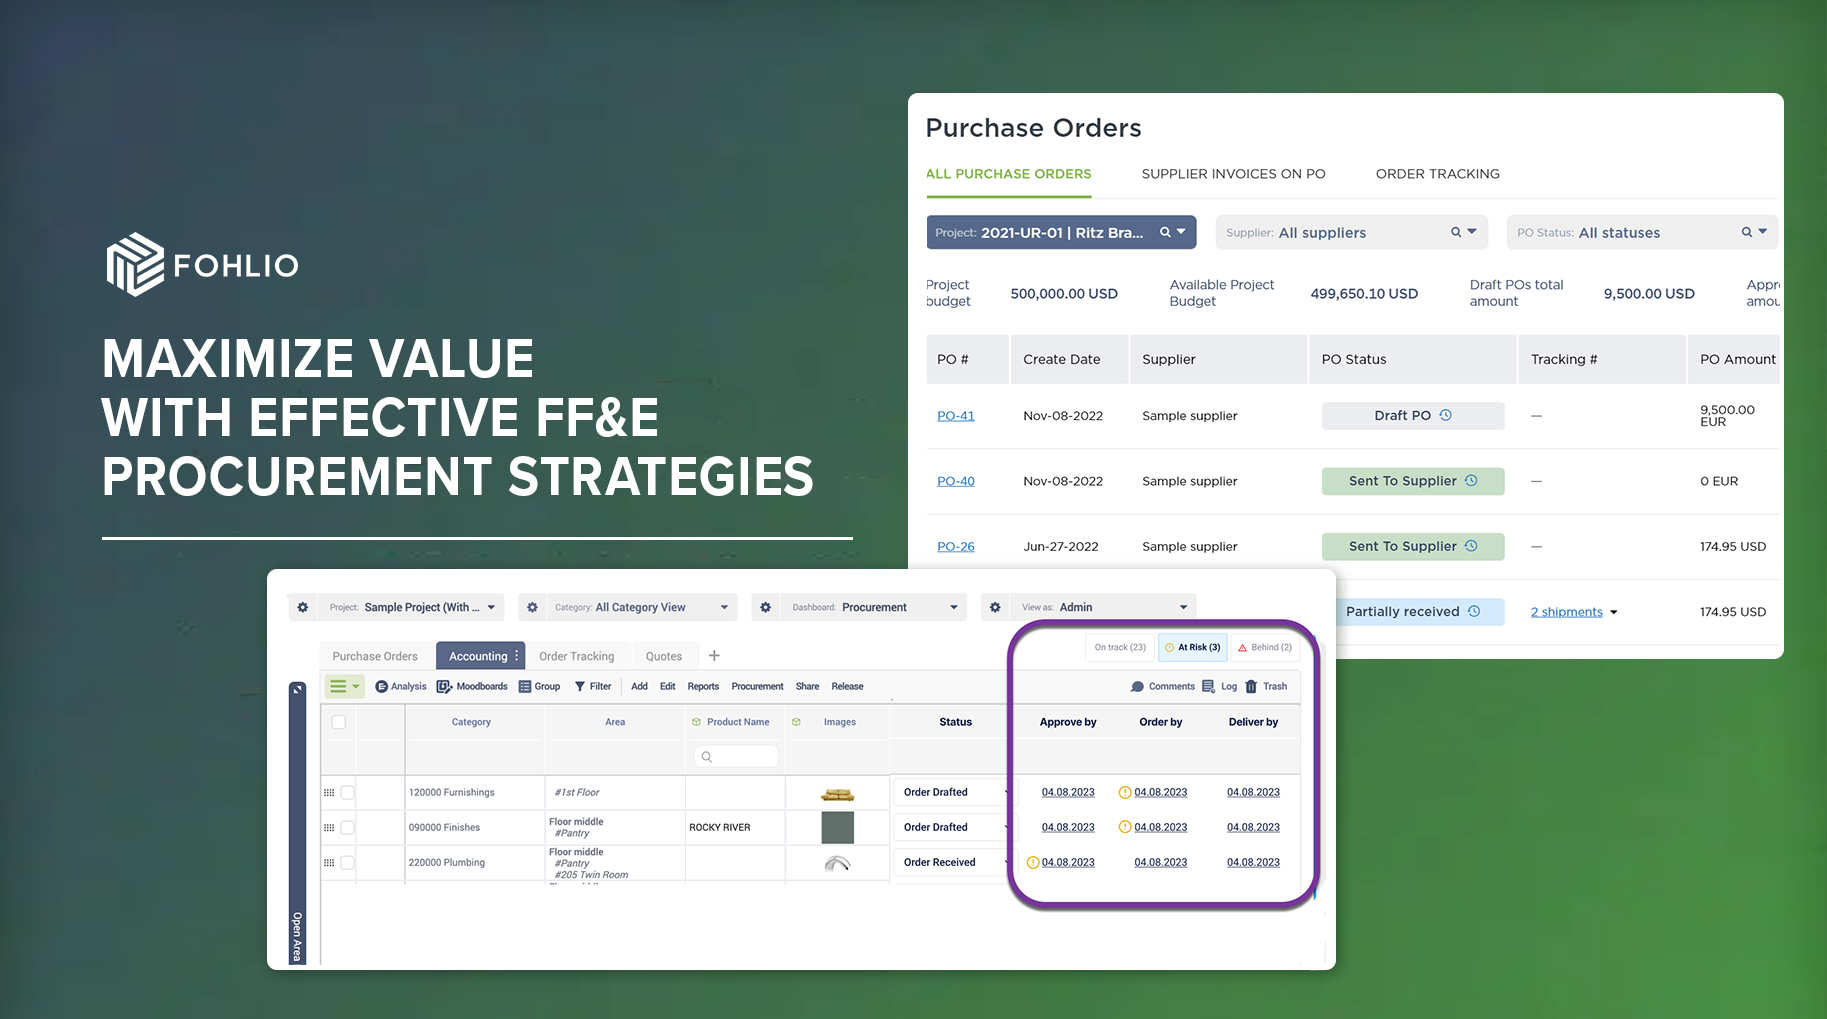Add a new tab with plus icon

pos(714,656)
